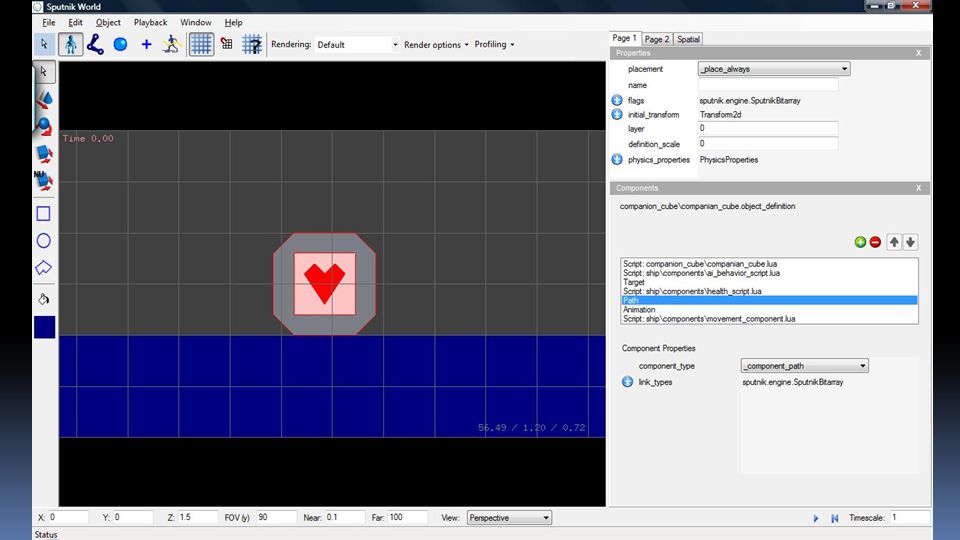Remove component with red minus
This screenshot has height=540, width=960.
(x=876, y=242)
